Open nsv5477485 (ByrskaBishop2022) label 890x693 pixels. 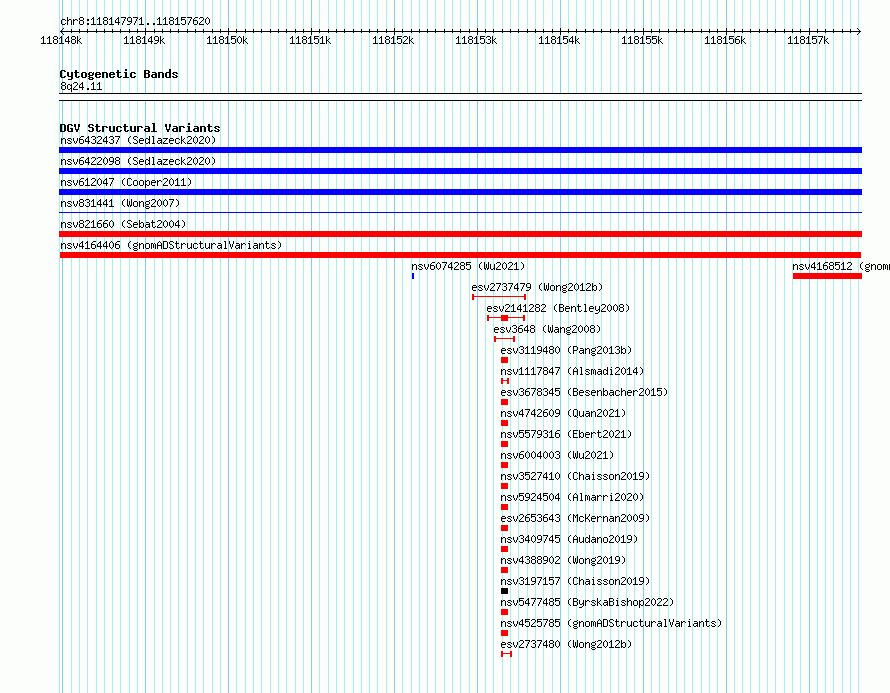(x=587, y=602)
